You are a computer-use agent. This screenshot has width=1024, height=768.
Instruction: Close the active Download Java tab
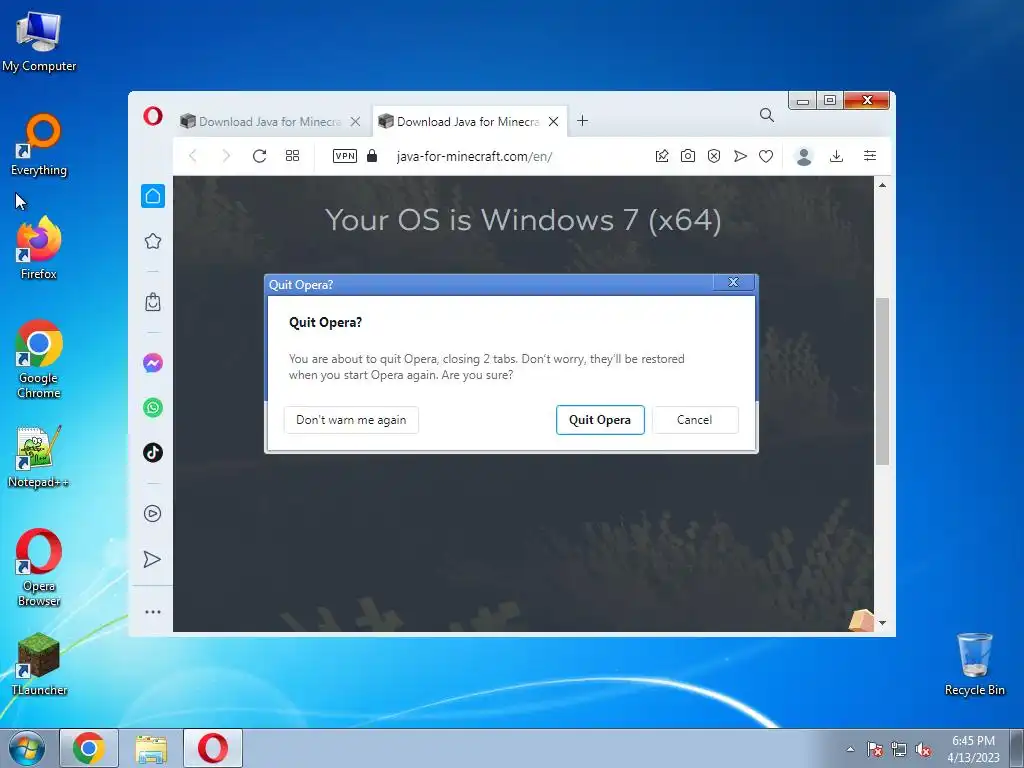pos(553,121)
